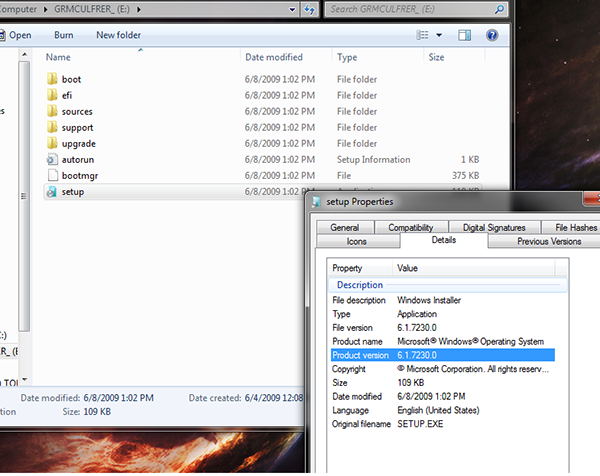Open the File Hashes tab
The width and height of the screenshot is (600, 476).
[571, 228]
